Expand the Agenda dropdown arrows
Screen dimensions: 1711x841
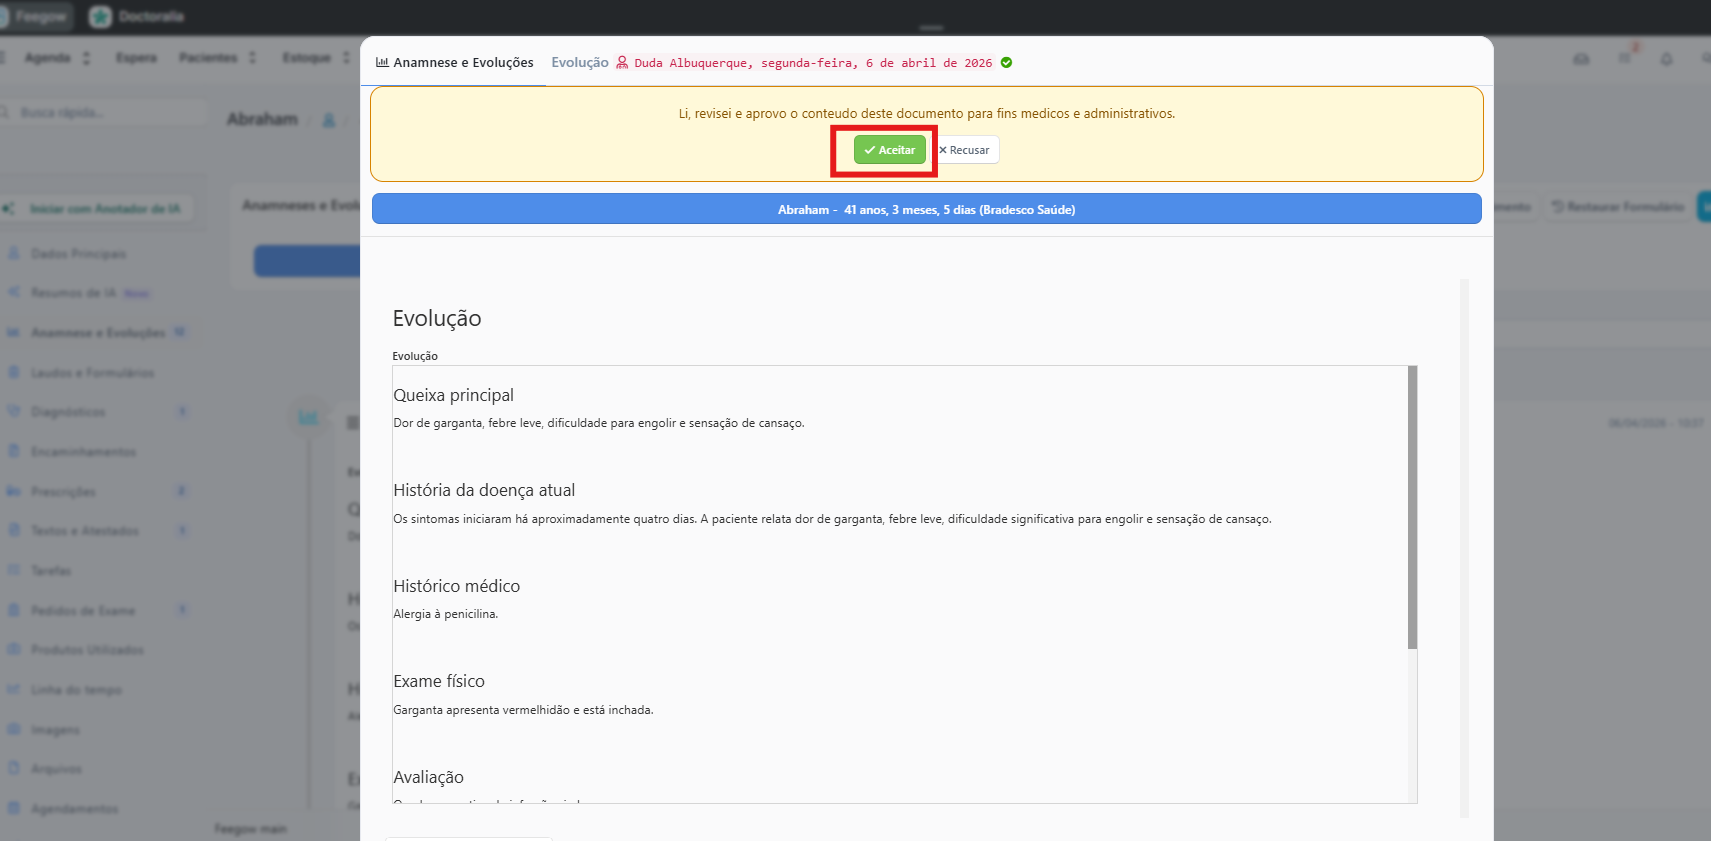coord(86,58)
